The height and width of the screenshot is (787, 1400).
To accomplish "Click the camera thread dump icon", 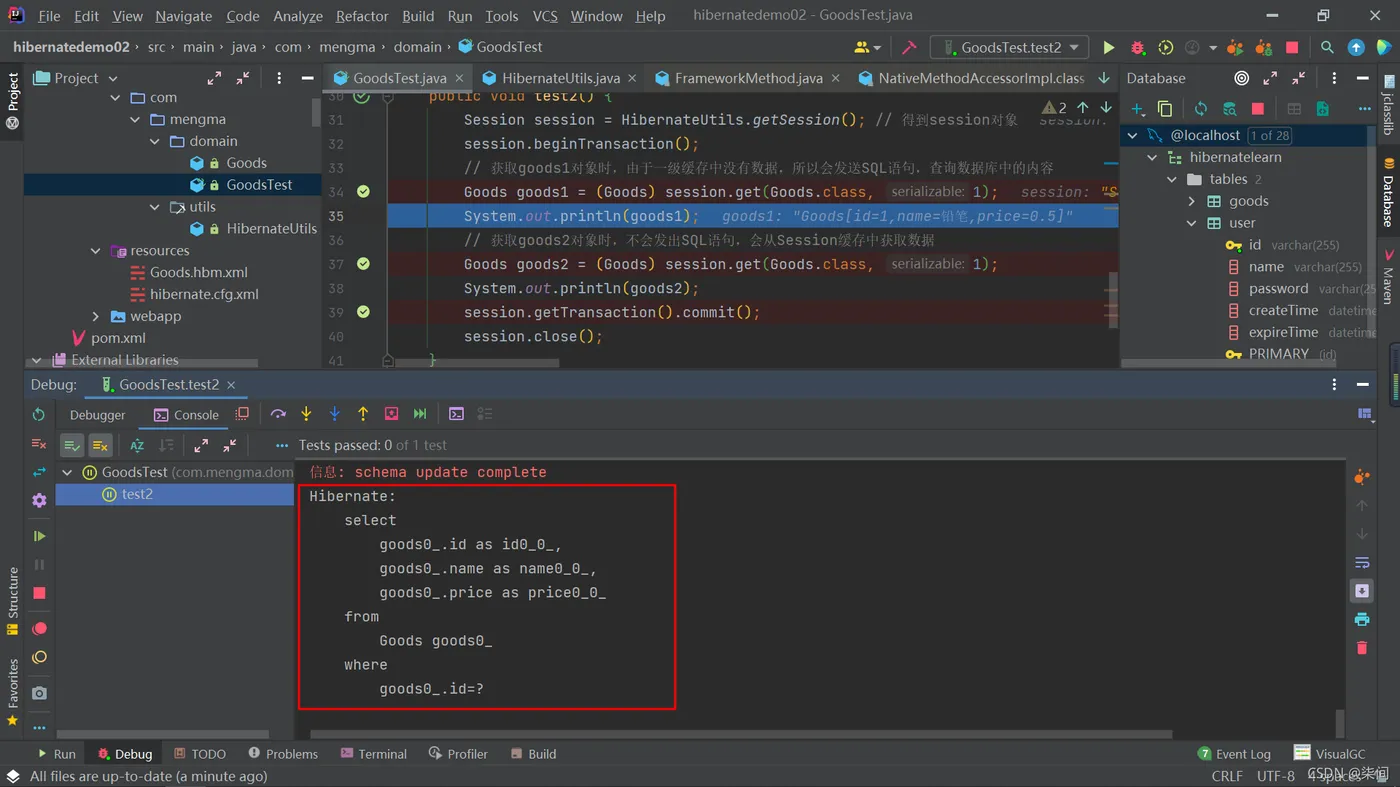I will click(x=39, y=693).
